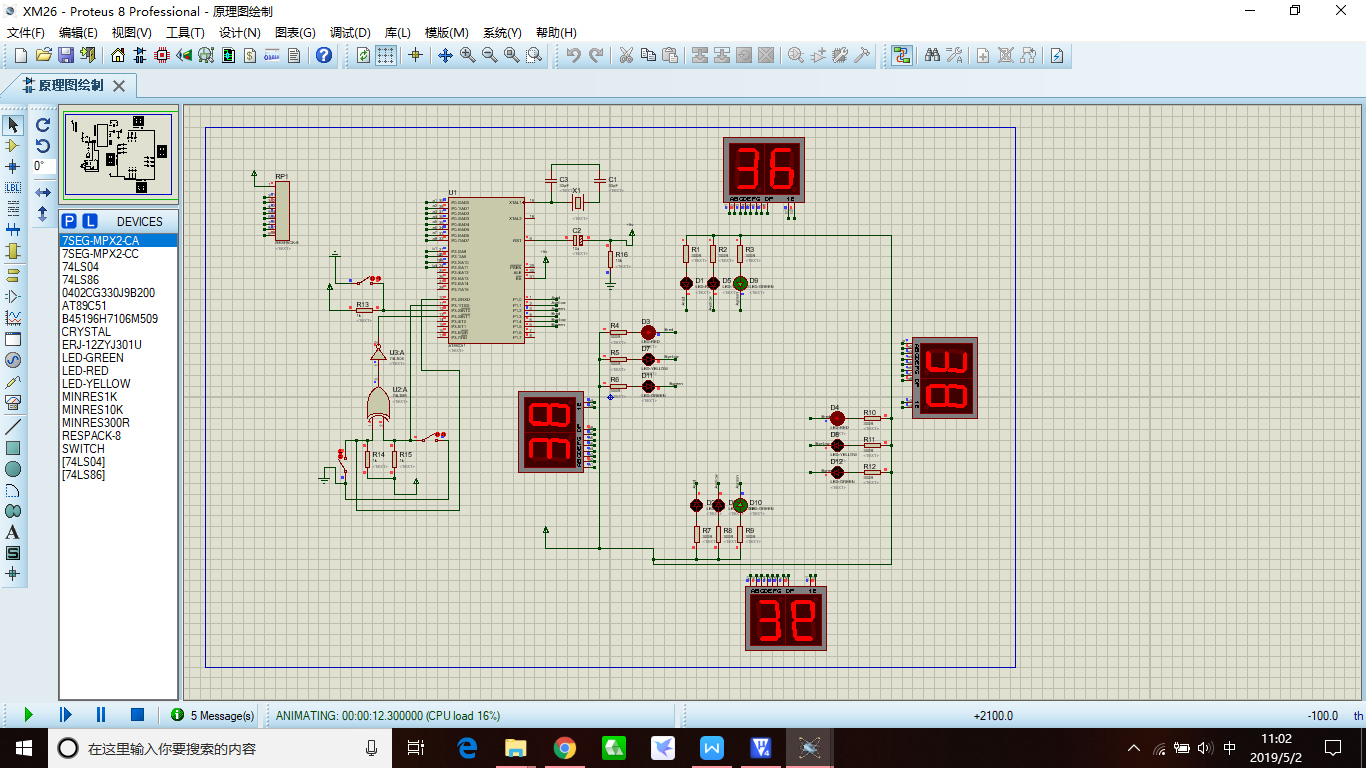Select 7SEG-MPX2-CC in device list
This screenshot has width=1366, height=768.
[x=118, y=254]
